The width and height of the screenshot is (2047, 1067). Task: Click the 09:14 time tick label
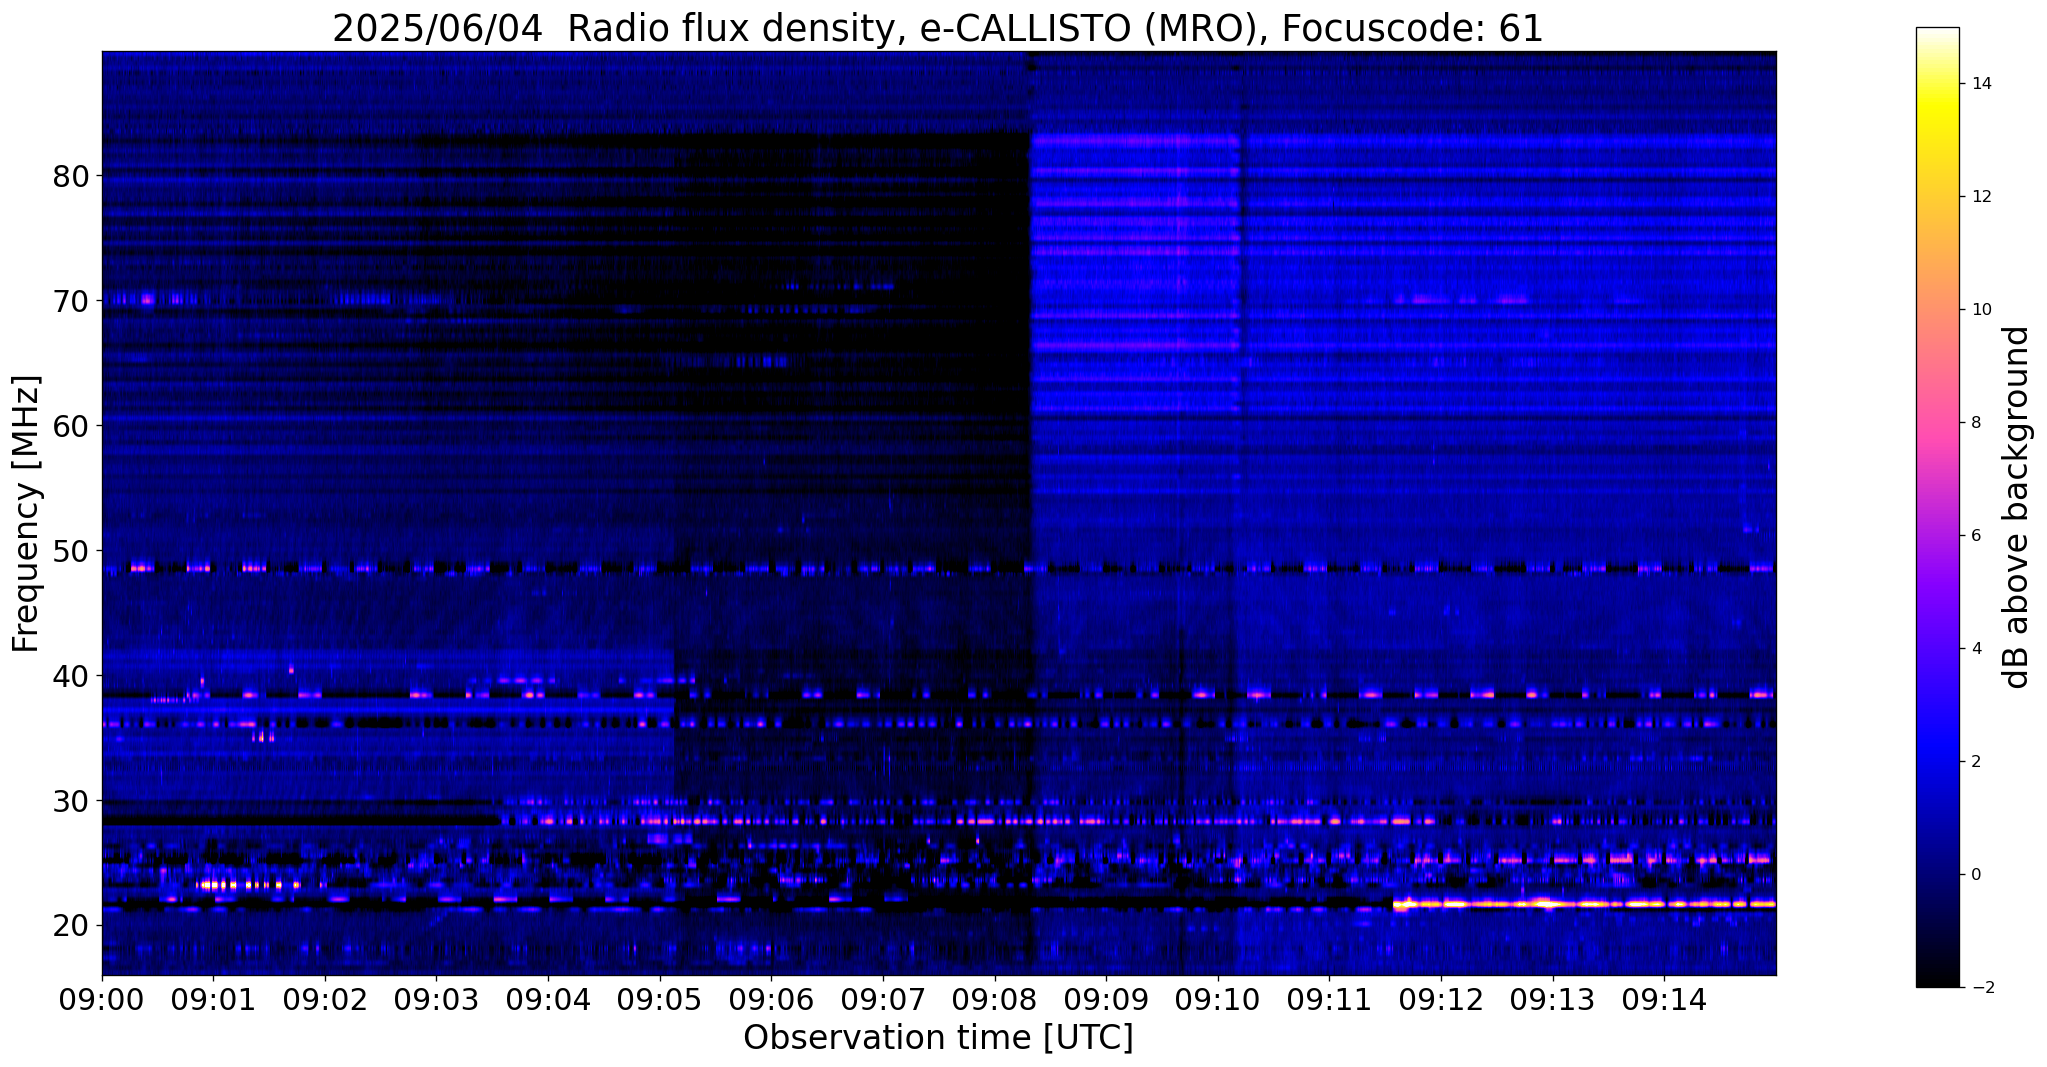pyautogui.click(x=1664, y=1001)
